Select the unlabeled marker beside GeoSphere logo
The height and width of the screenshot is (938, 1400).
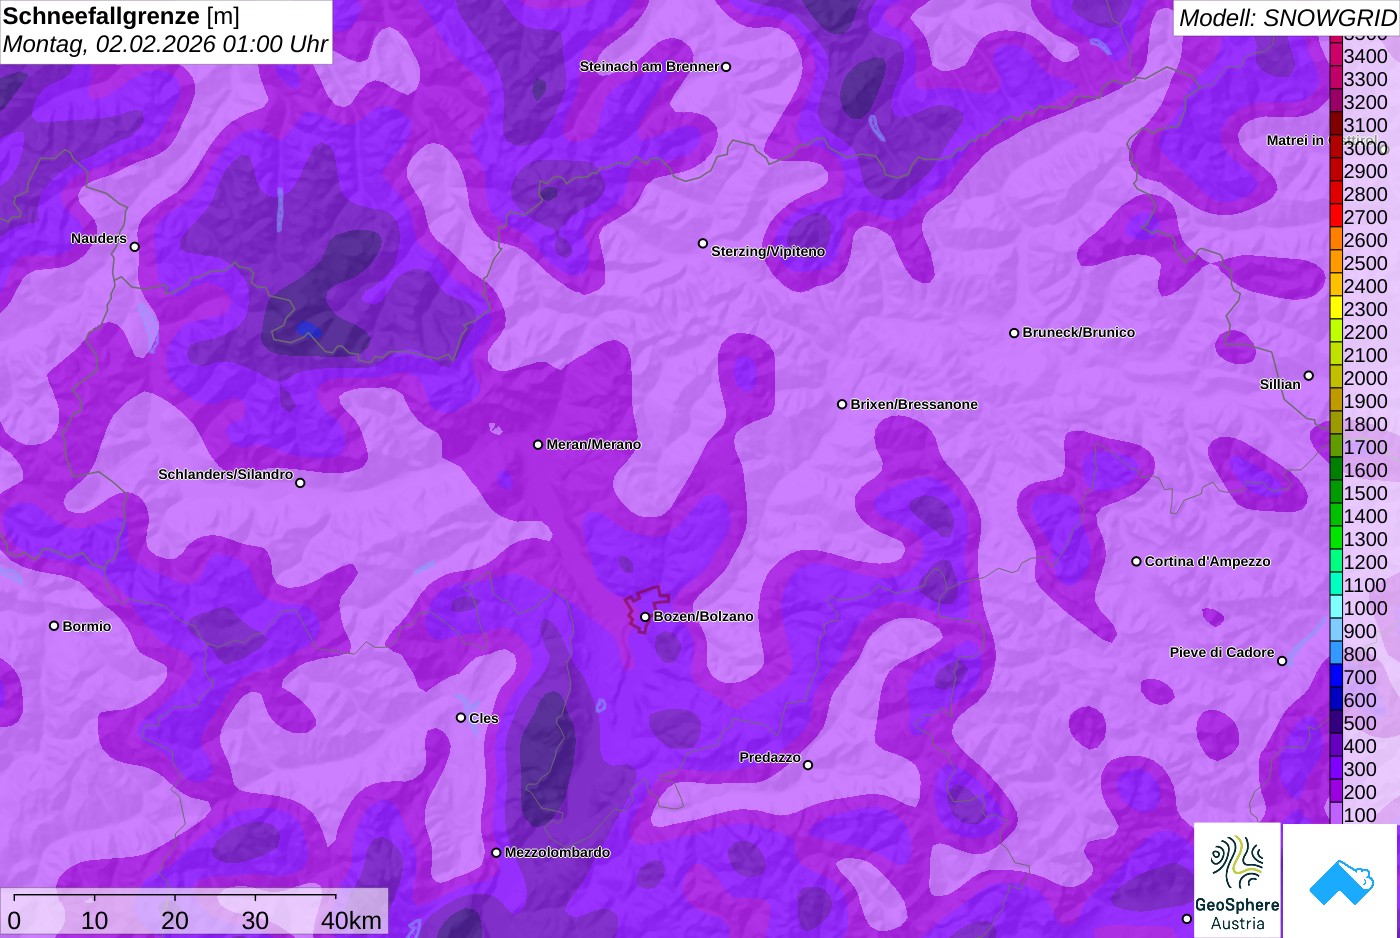tap(1187, 919)
